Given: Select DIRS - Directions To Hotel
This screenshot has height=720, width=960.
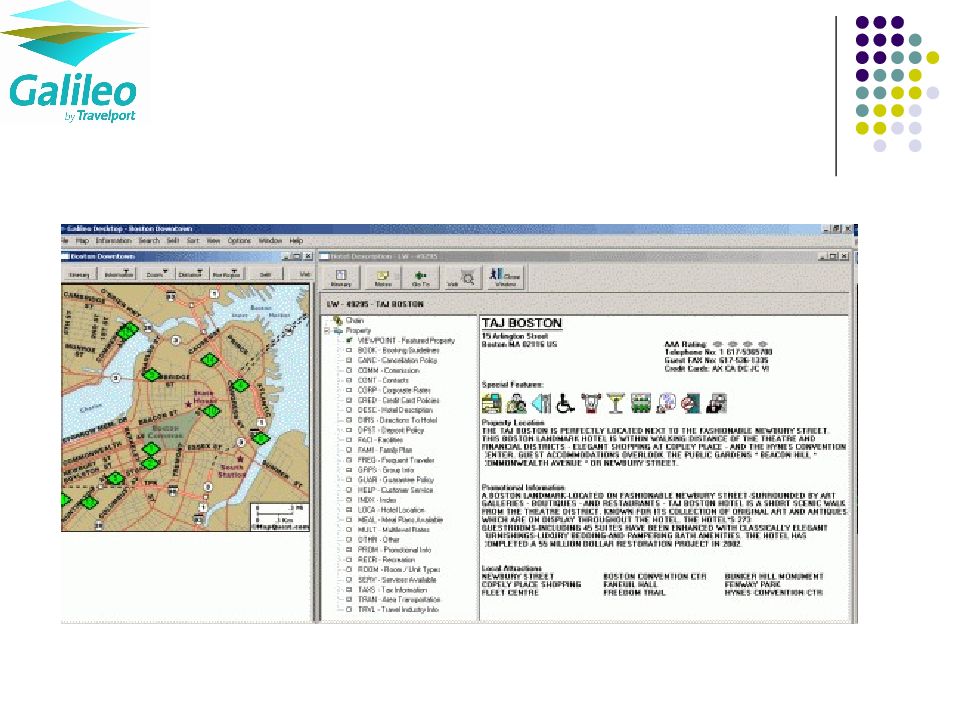Looking at the screenshot, I should [397, 420].
